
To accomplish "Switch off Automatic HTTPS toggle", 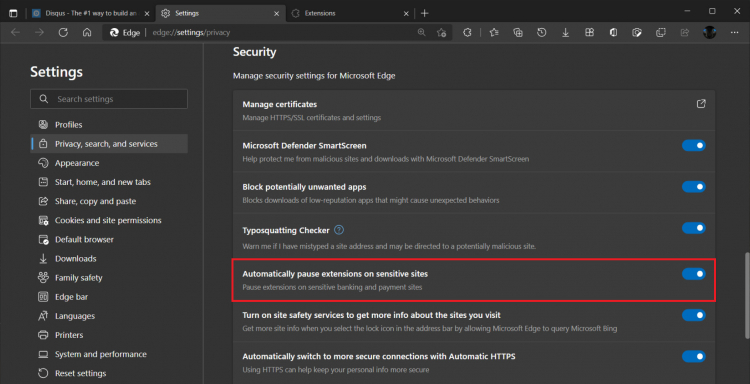I will pos(694,356).
